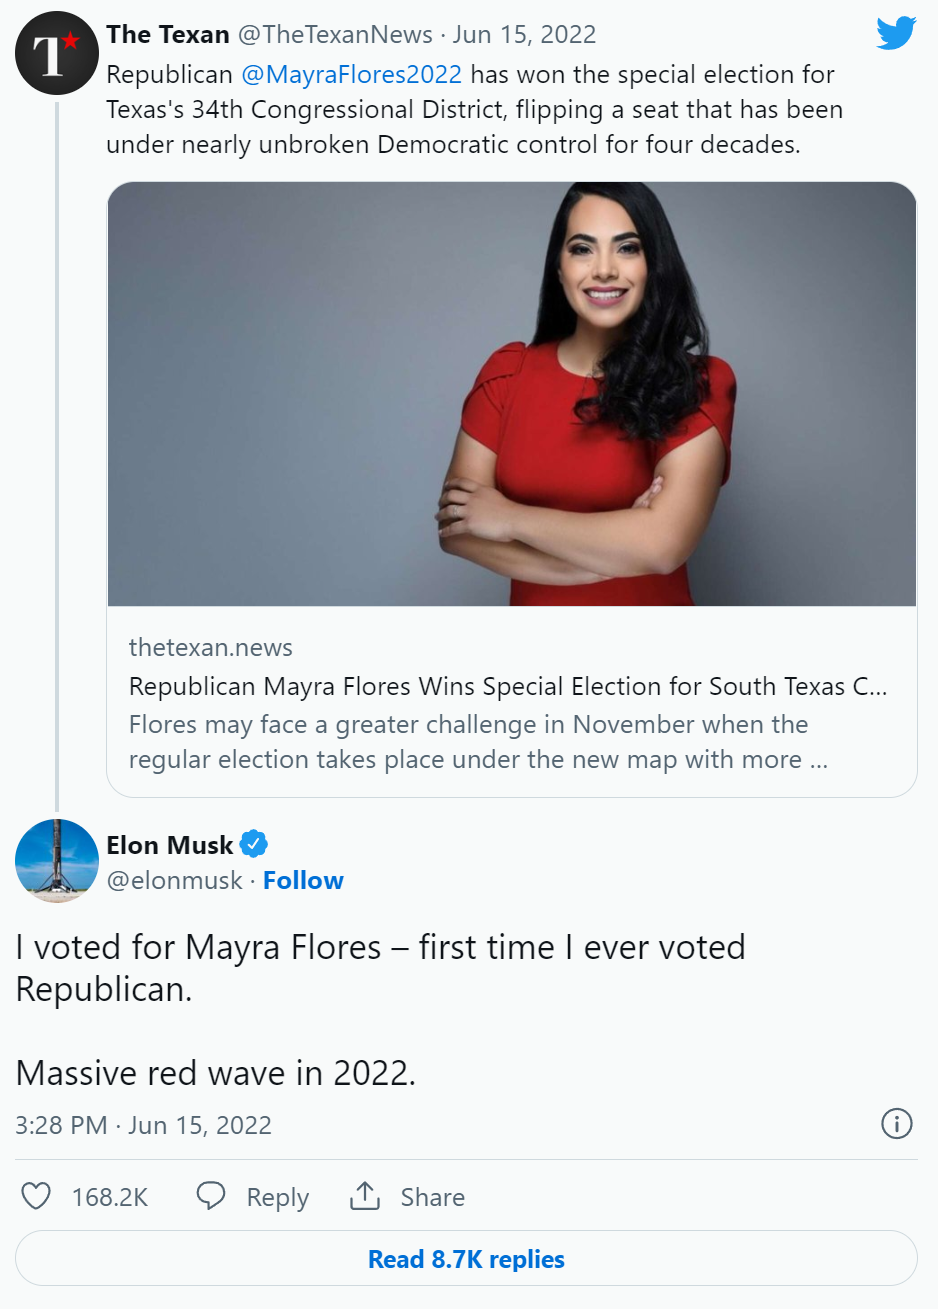Image resolution: width=938 pixels, height=1309 pixels.
Task: Click the Twitter bird logo
Action: coord(895,33)
